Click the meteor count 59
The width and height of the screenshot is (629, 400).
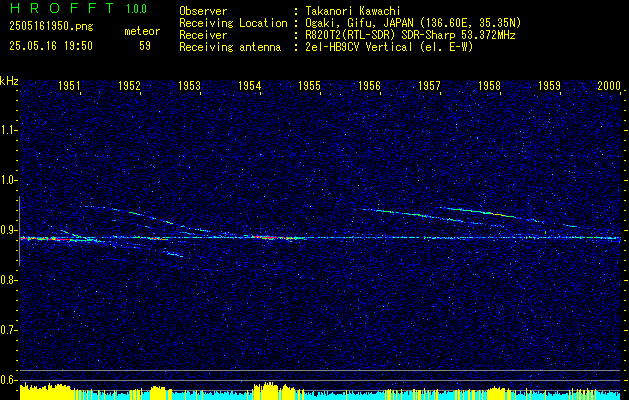[x=145, y=46]
